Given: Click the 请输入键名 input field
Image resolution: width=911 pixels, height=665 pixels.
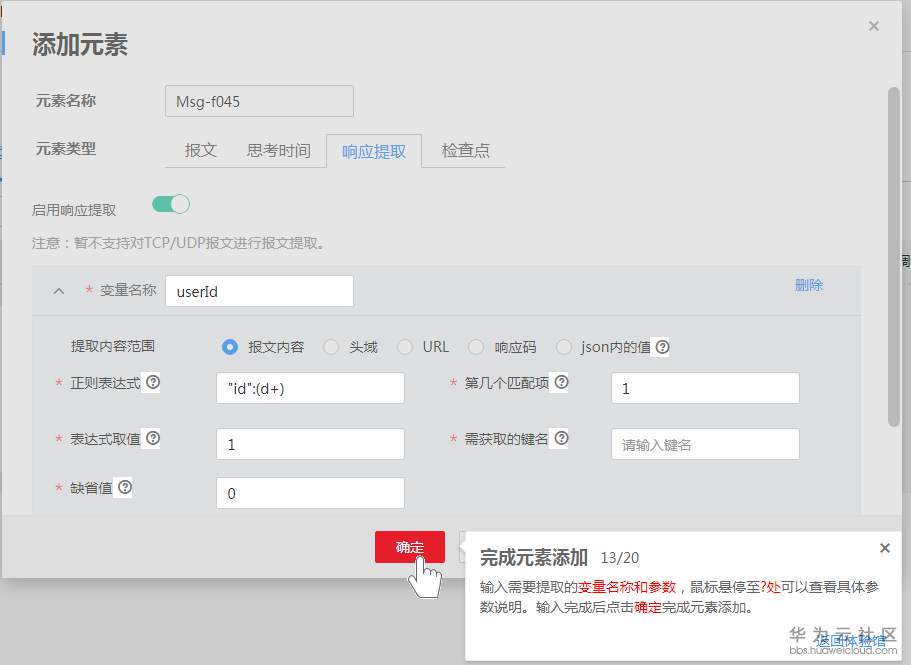Looking at the screenshot, I should coord(705,444).
